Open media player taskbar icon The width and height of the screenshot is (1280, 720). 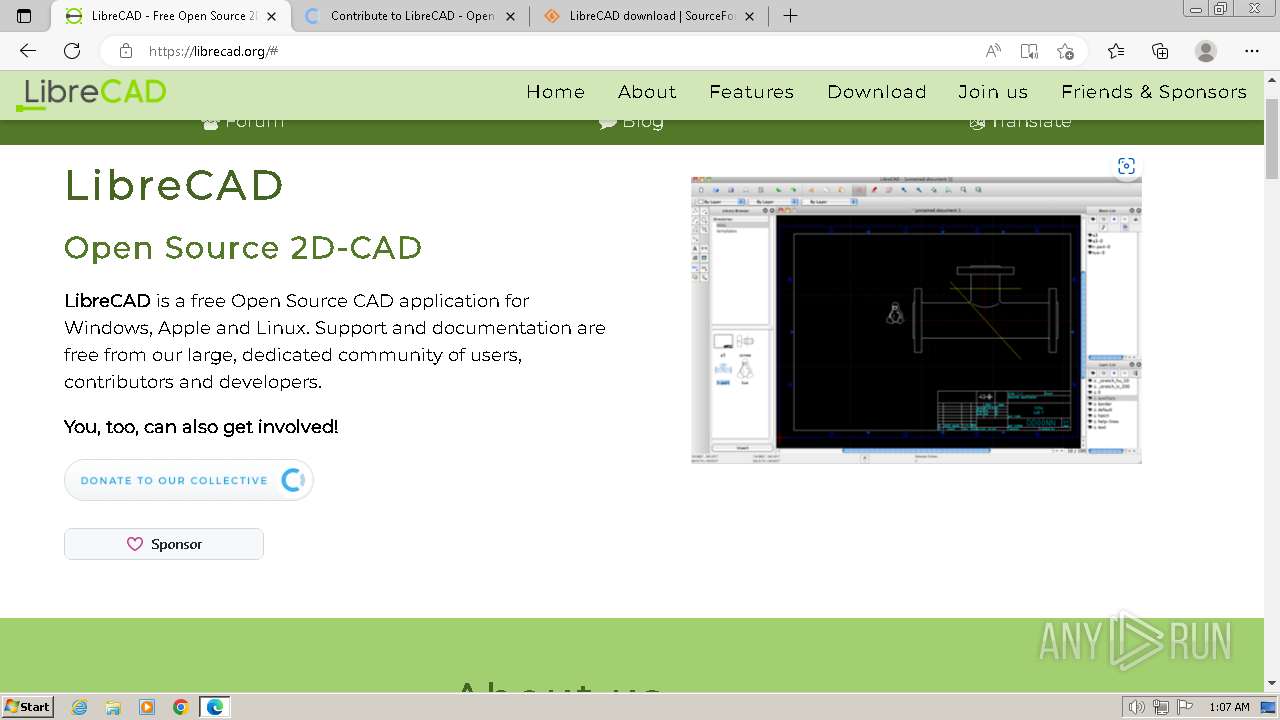point(147,707)
